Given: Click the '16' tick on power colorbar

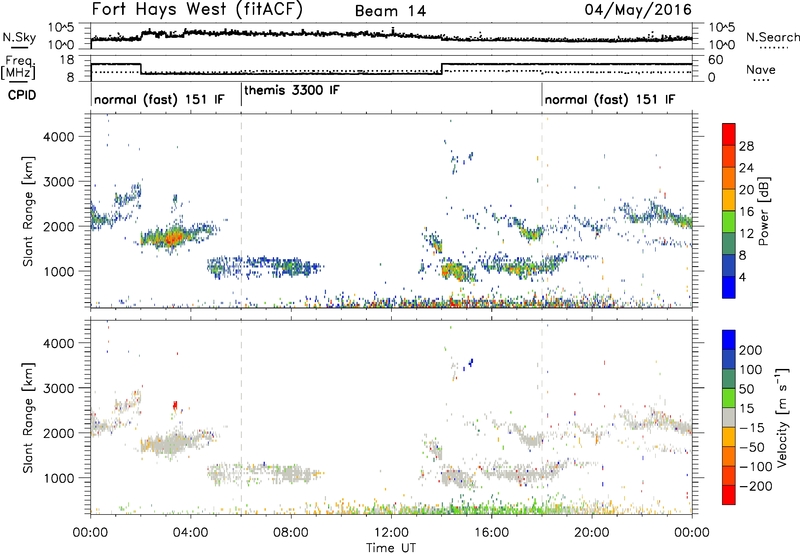Looking at the screenshot, I should [x=746, y=212].
